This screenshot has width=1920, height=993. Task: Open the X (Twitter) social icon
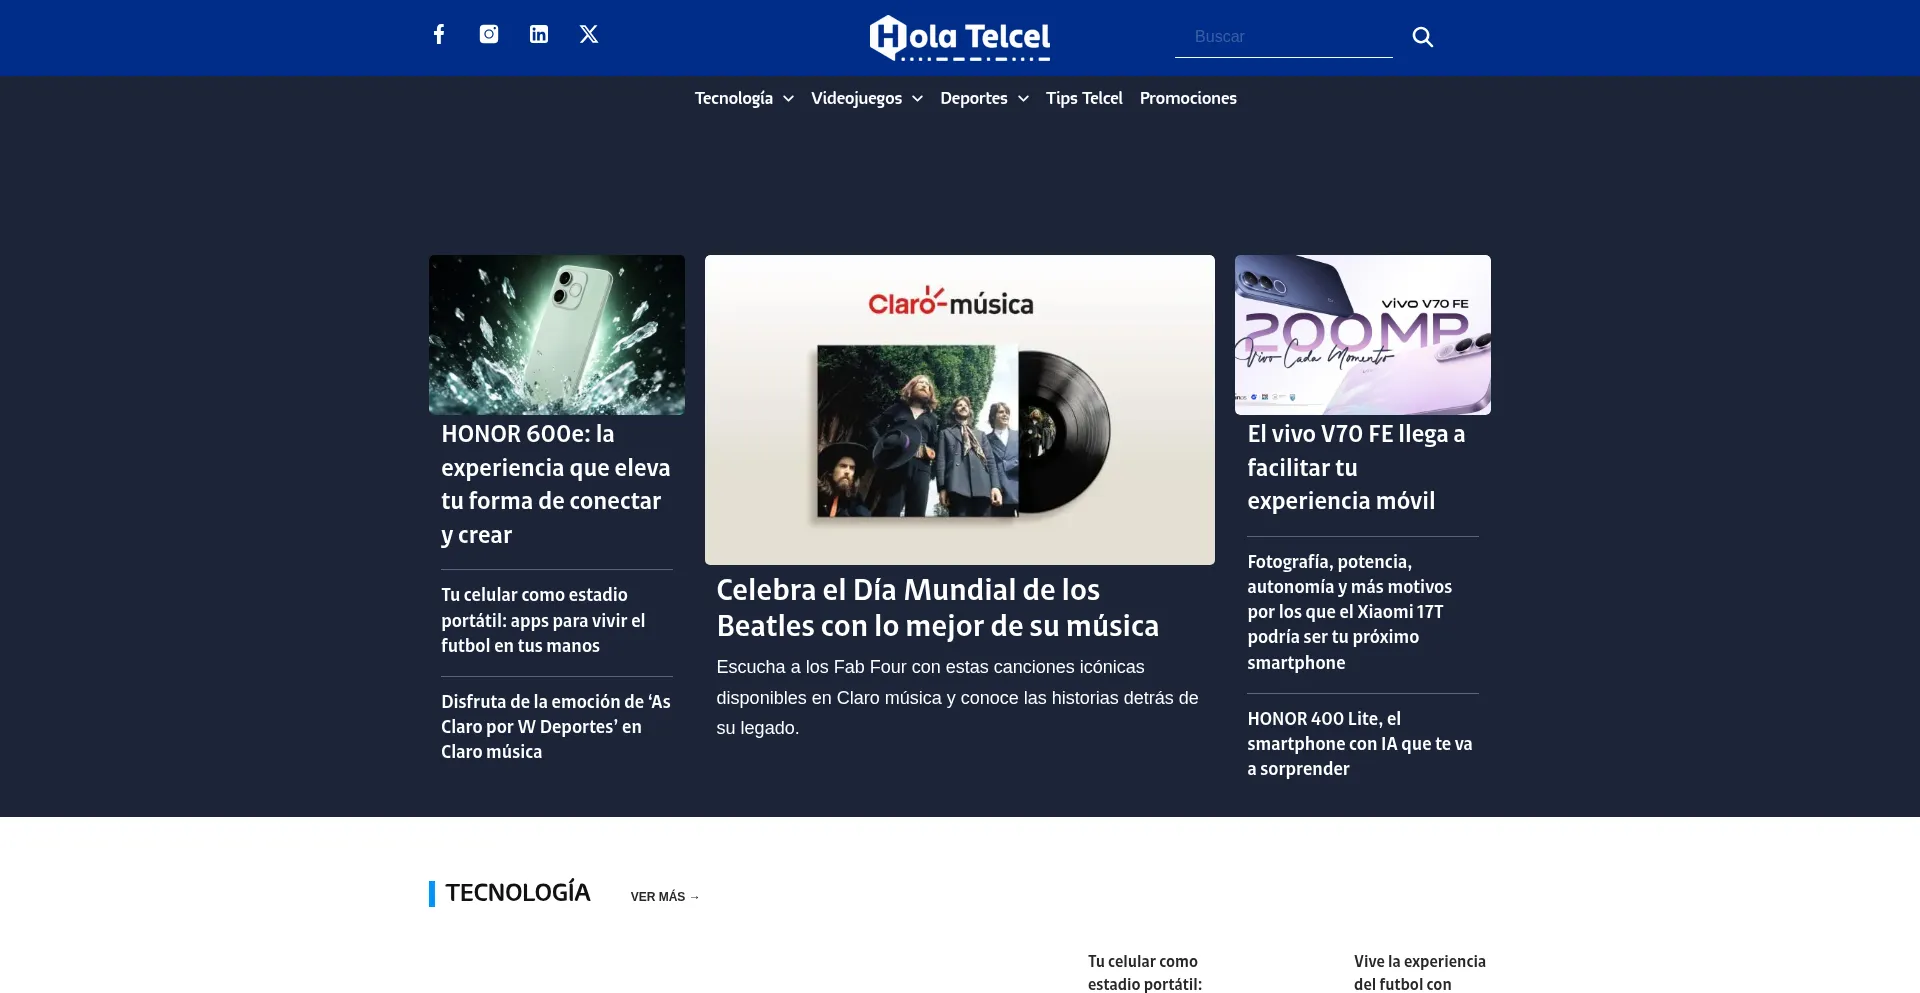[589, 34]
